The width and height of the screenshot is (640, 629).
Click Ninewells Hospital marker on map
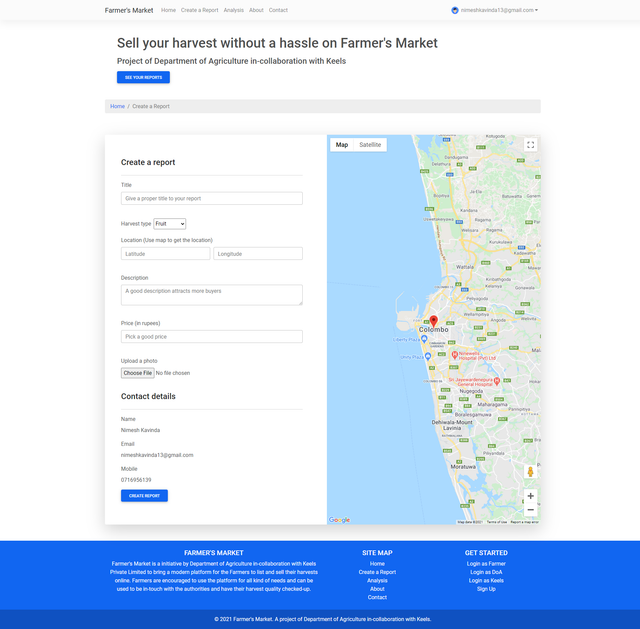click(454, 355)
